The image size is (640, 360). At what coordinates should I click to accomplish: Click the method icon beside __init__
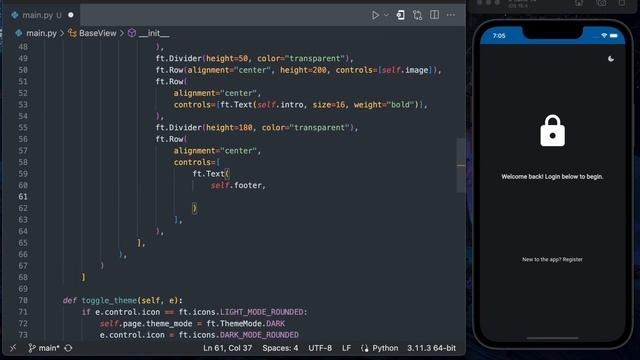132,33
